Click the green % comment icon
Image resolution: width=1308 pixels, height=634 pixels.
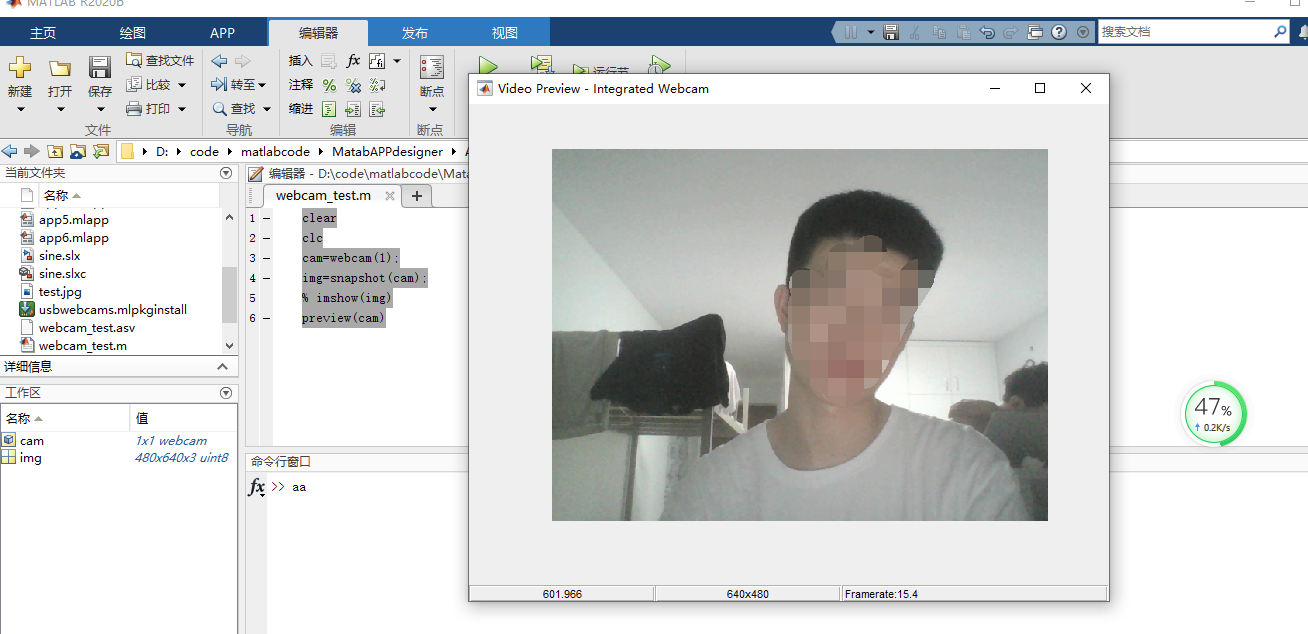click(329, 85)
